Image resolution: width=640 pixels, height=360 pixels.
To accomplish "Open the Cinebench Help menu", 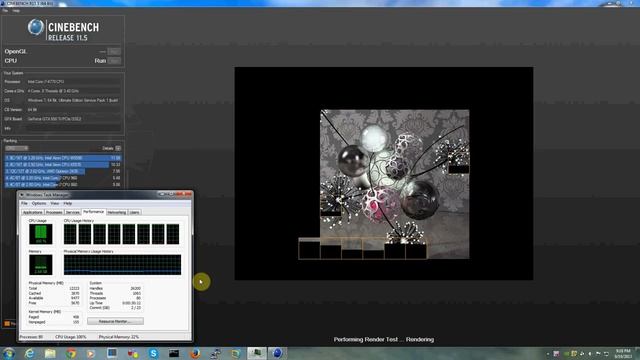I will pyautogui.click(x=16, y=11).
